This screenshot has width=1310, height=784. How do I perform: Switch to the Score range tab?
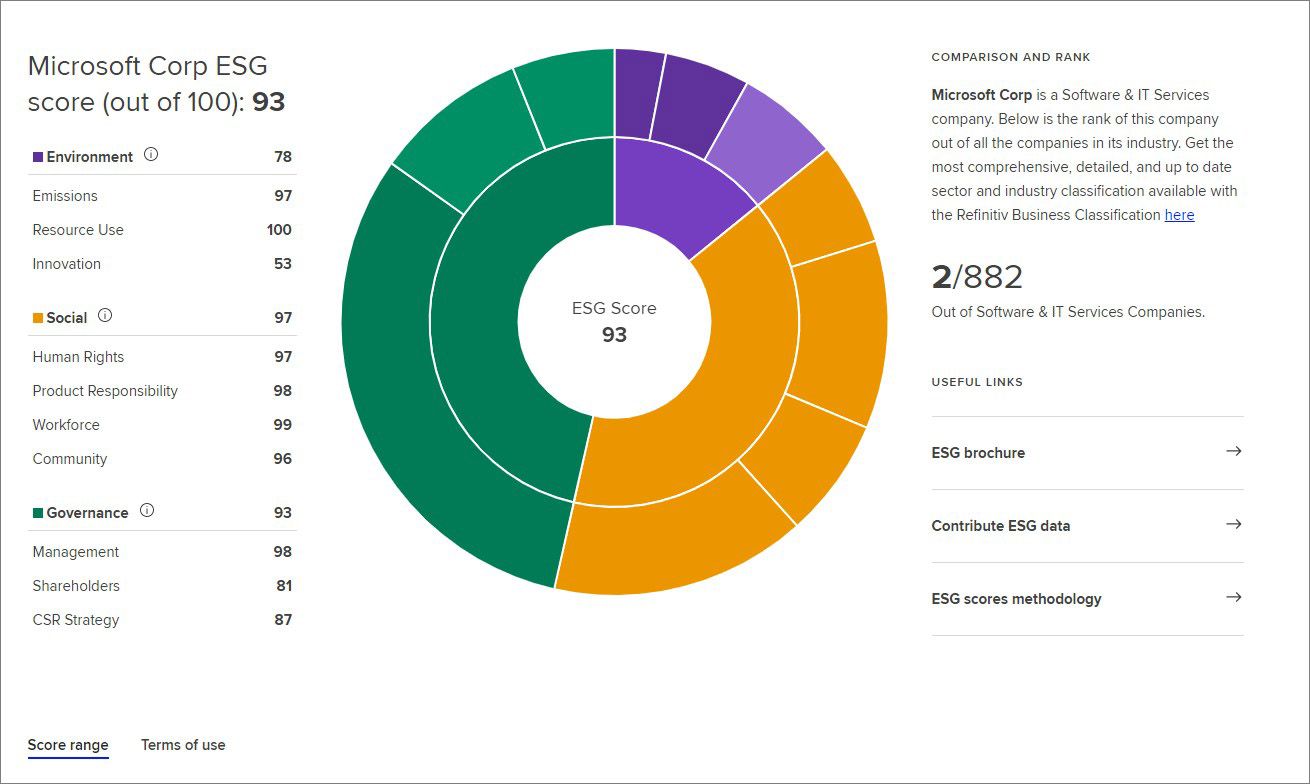68,745
